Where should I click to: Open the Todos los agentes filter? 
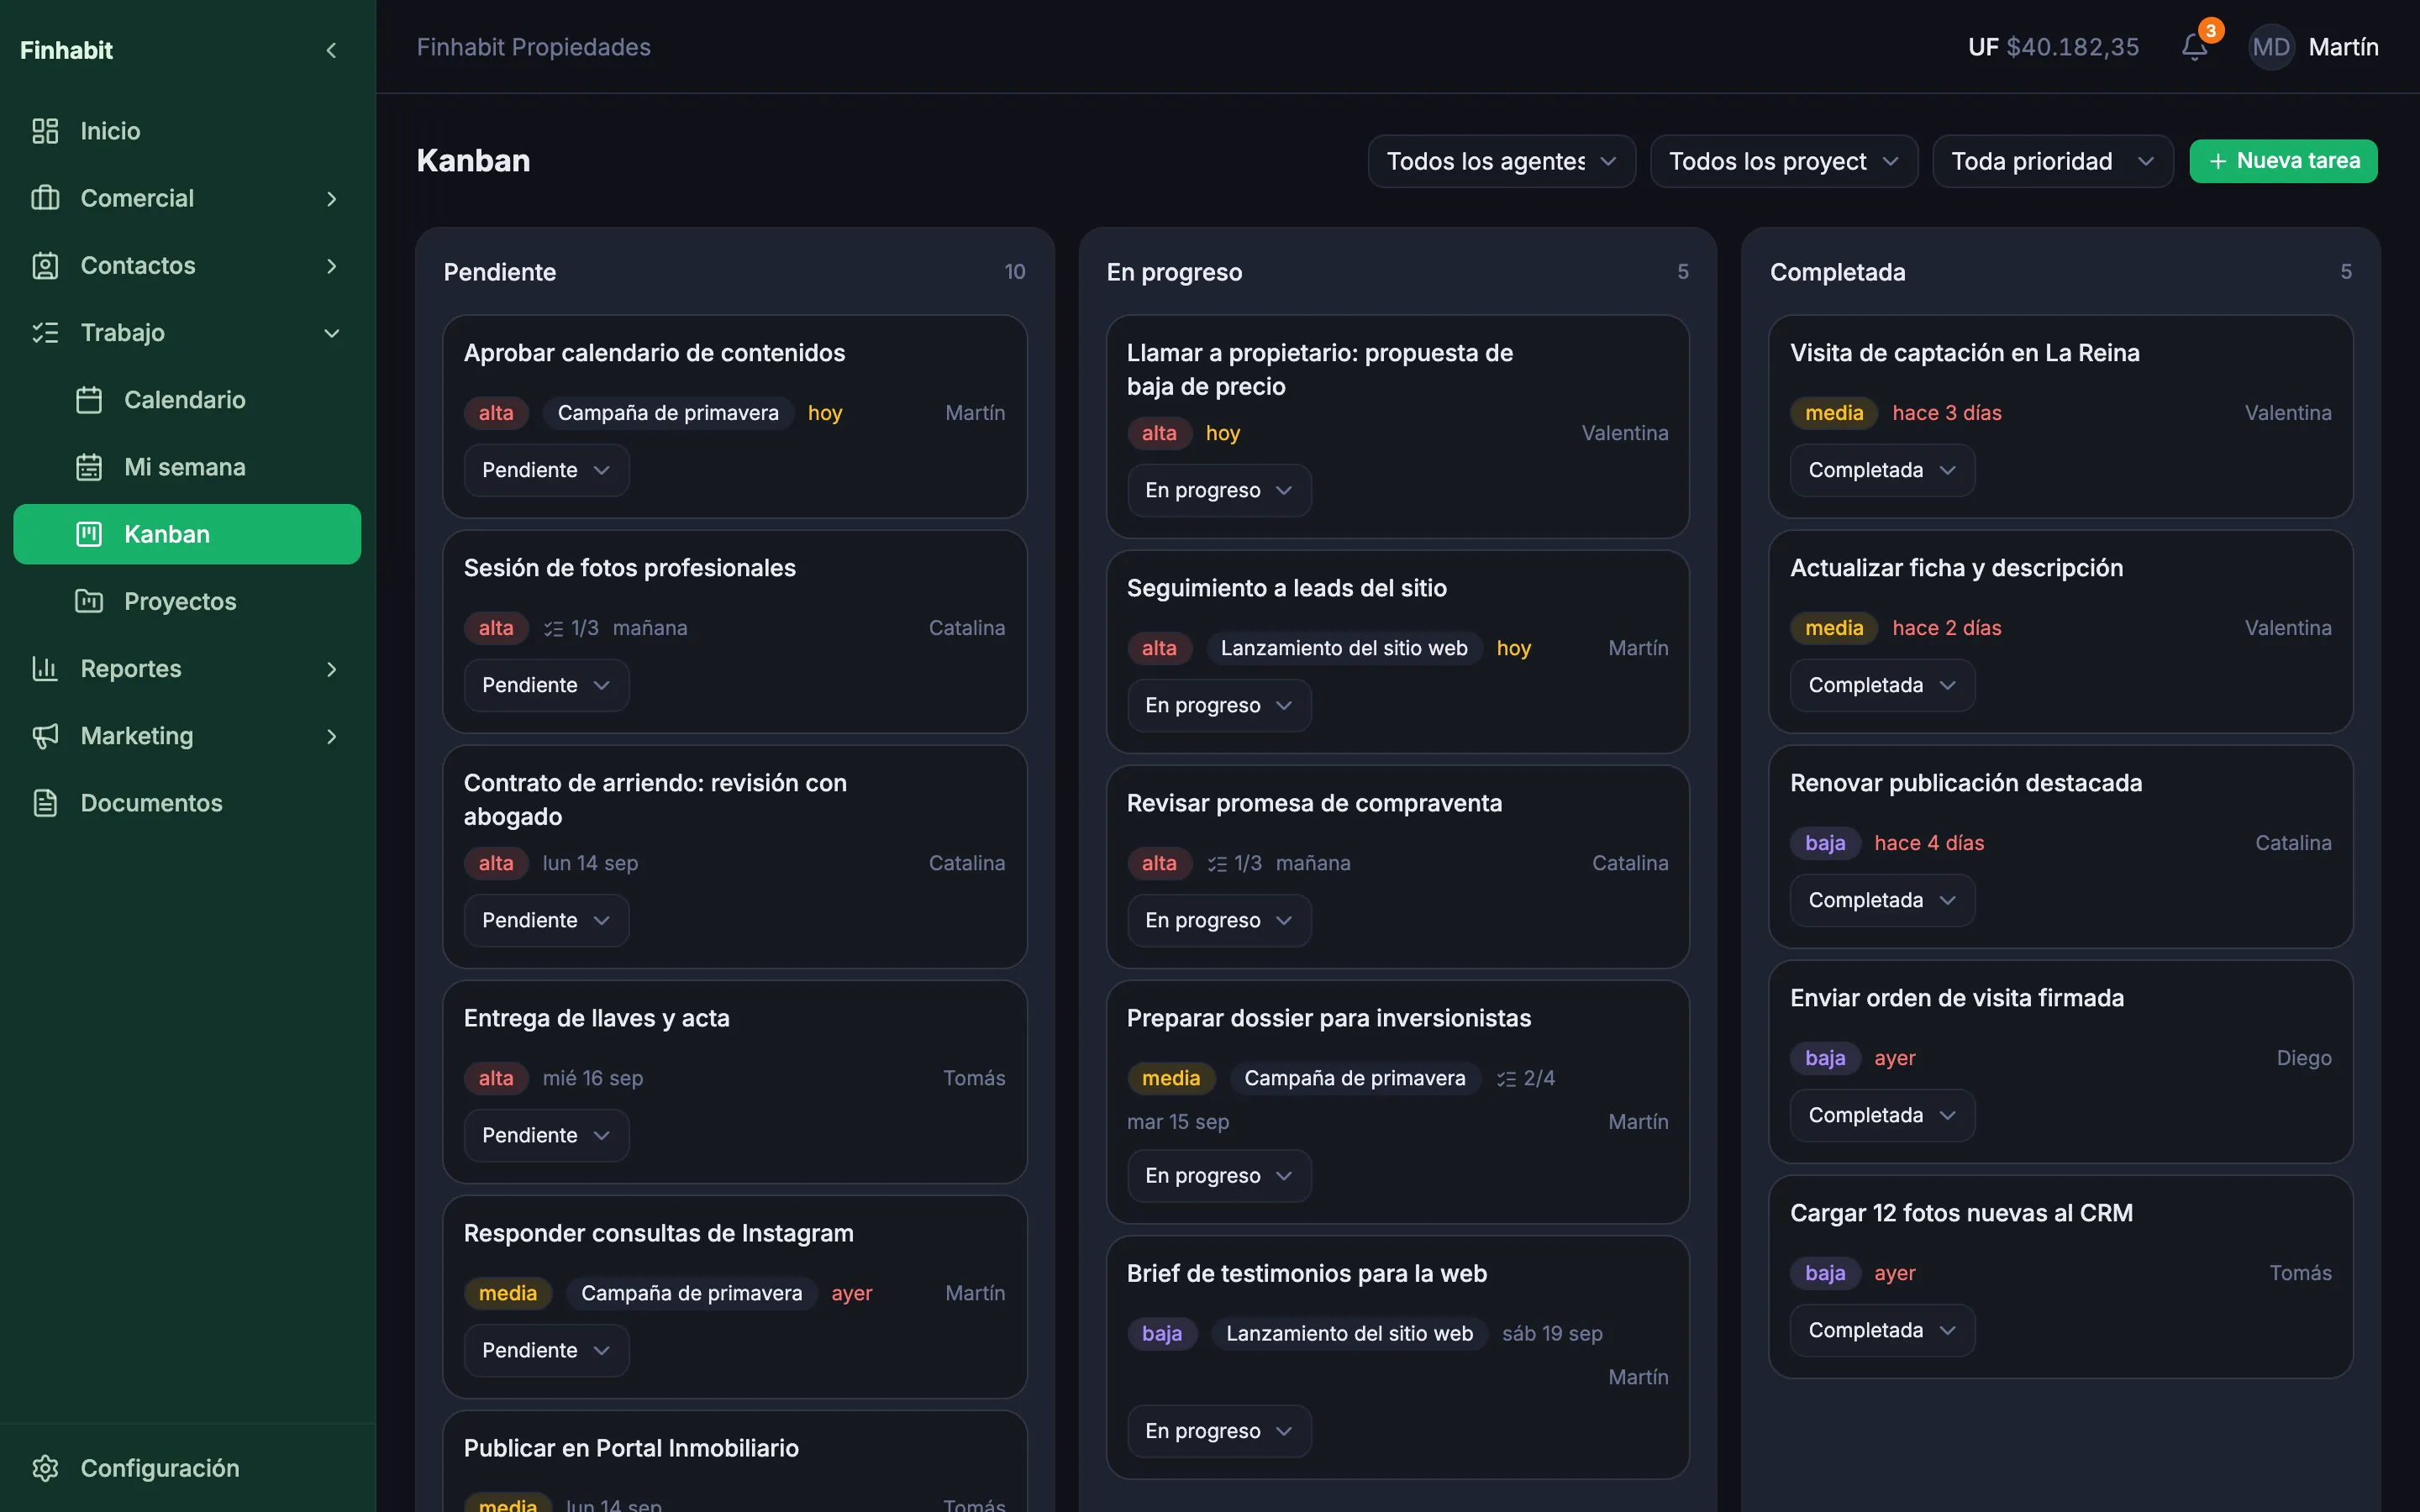1501,161
